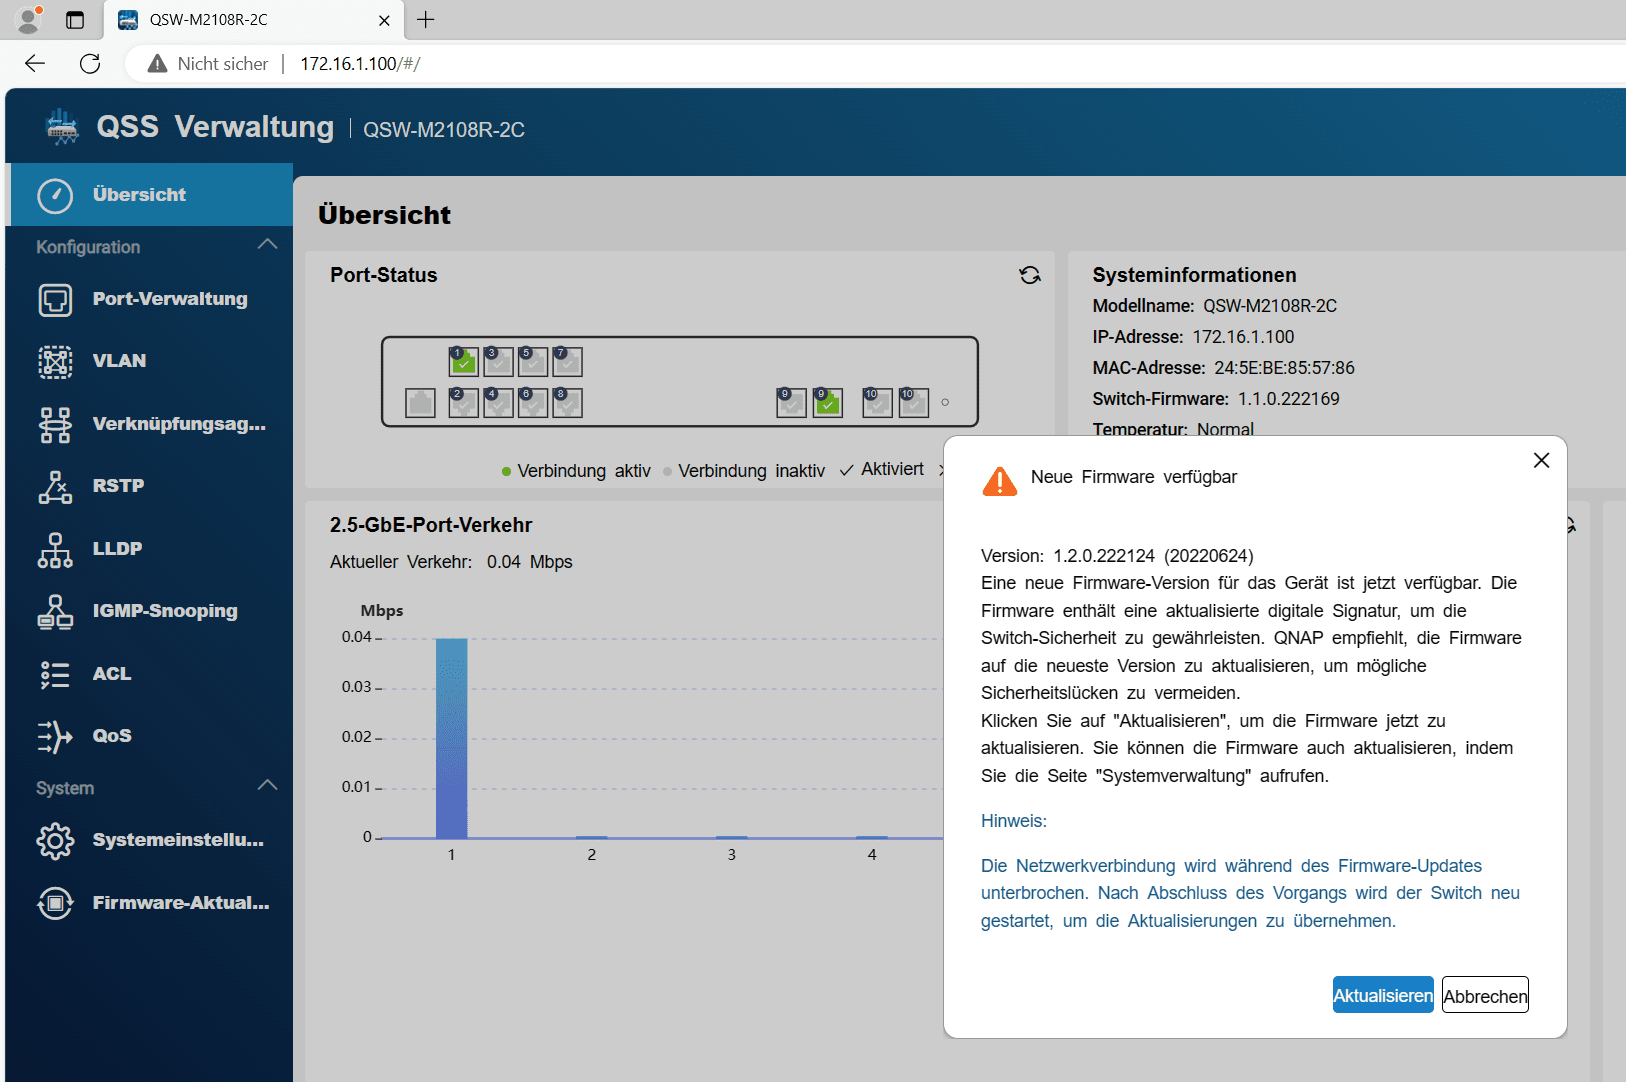Click the MAC-Adresse value 24:5E:BE:85:57:86

(x=1284, y=368)
